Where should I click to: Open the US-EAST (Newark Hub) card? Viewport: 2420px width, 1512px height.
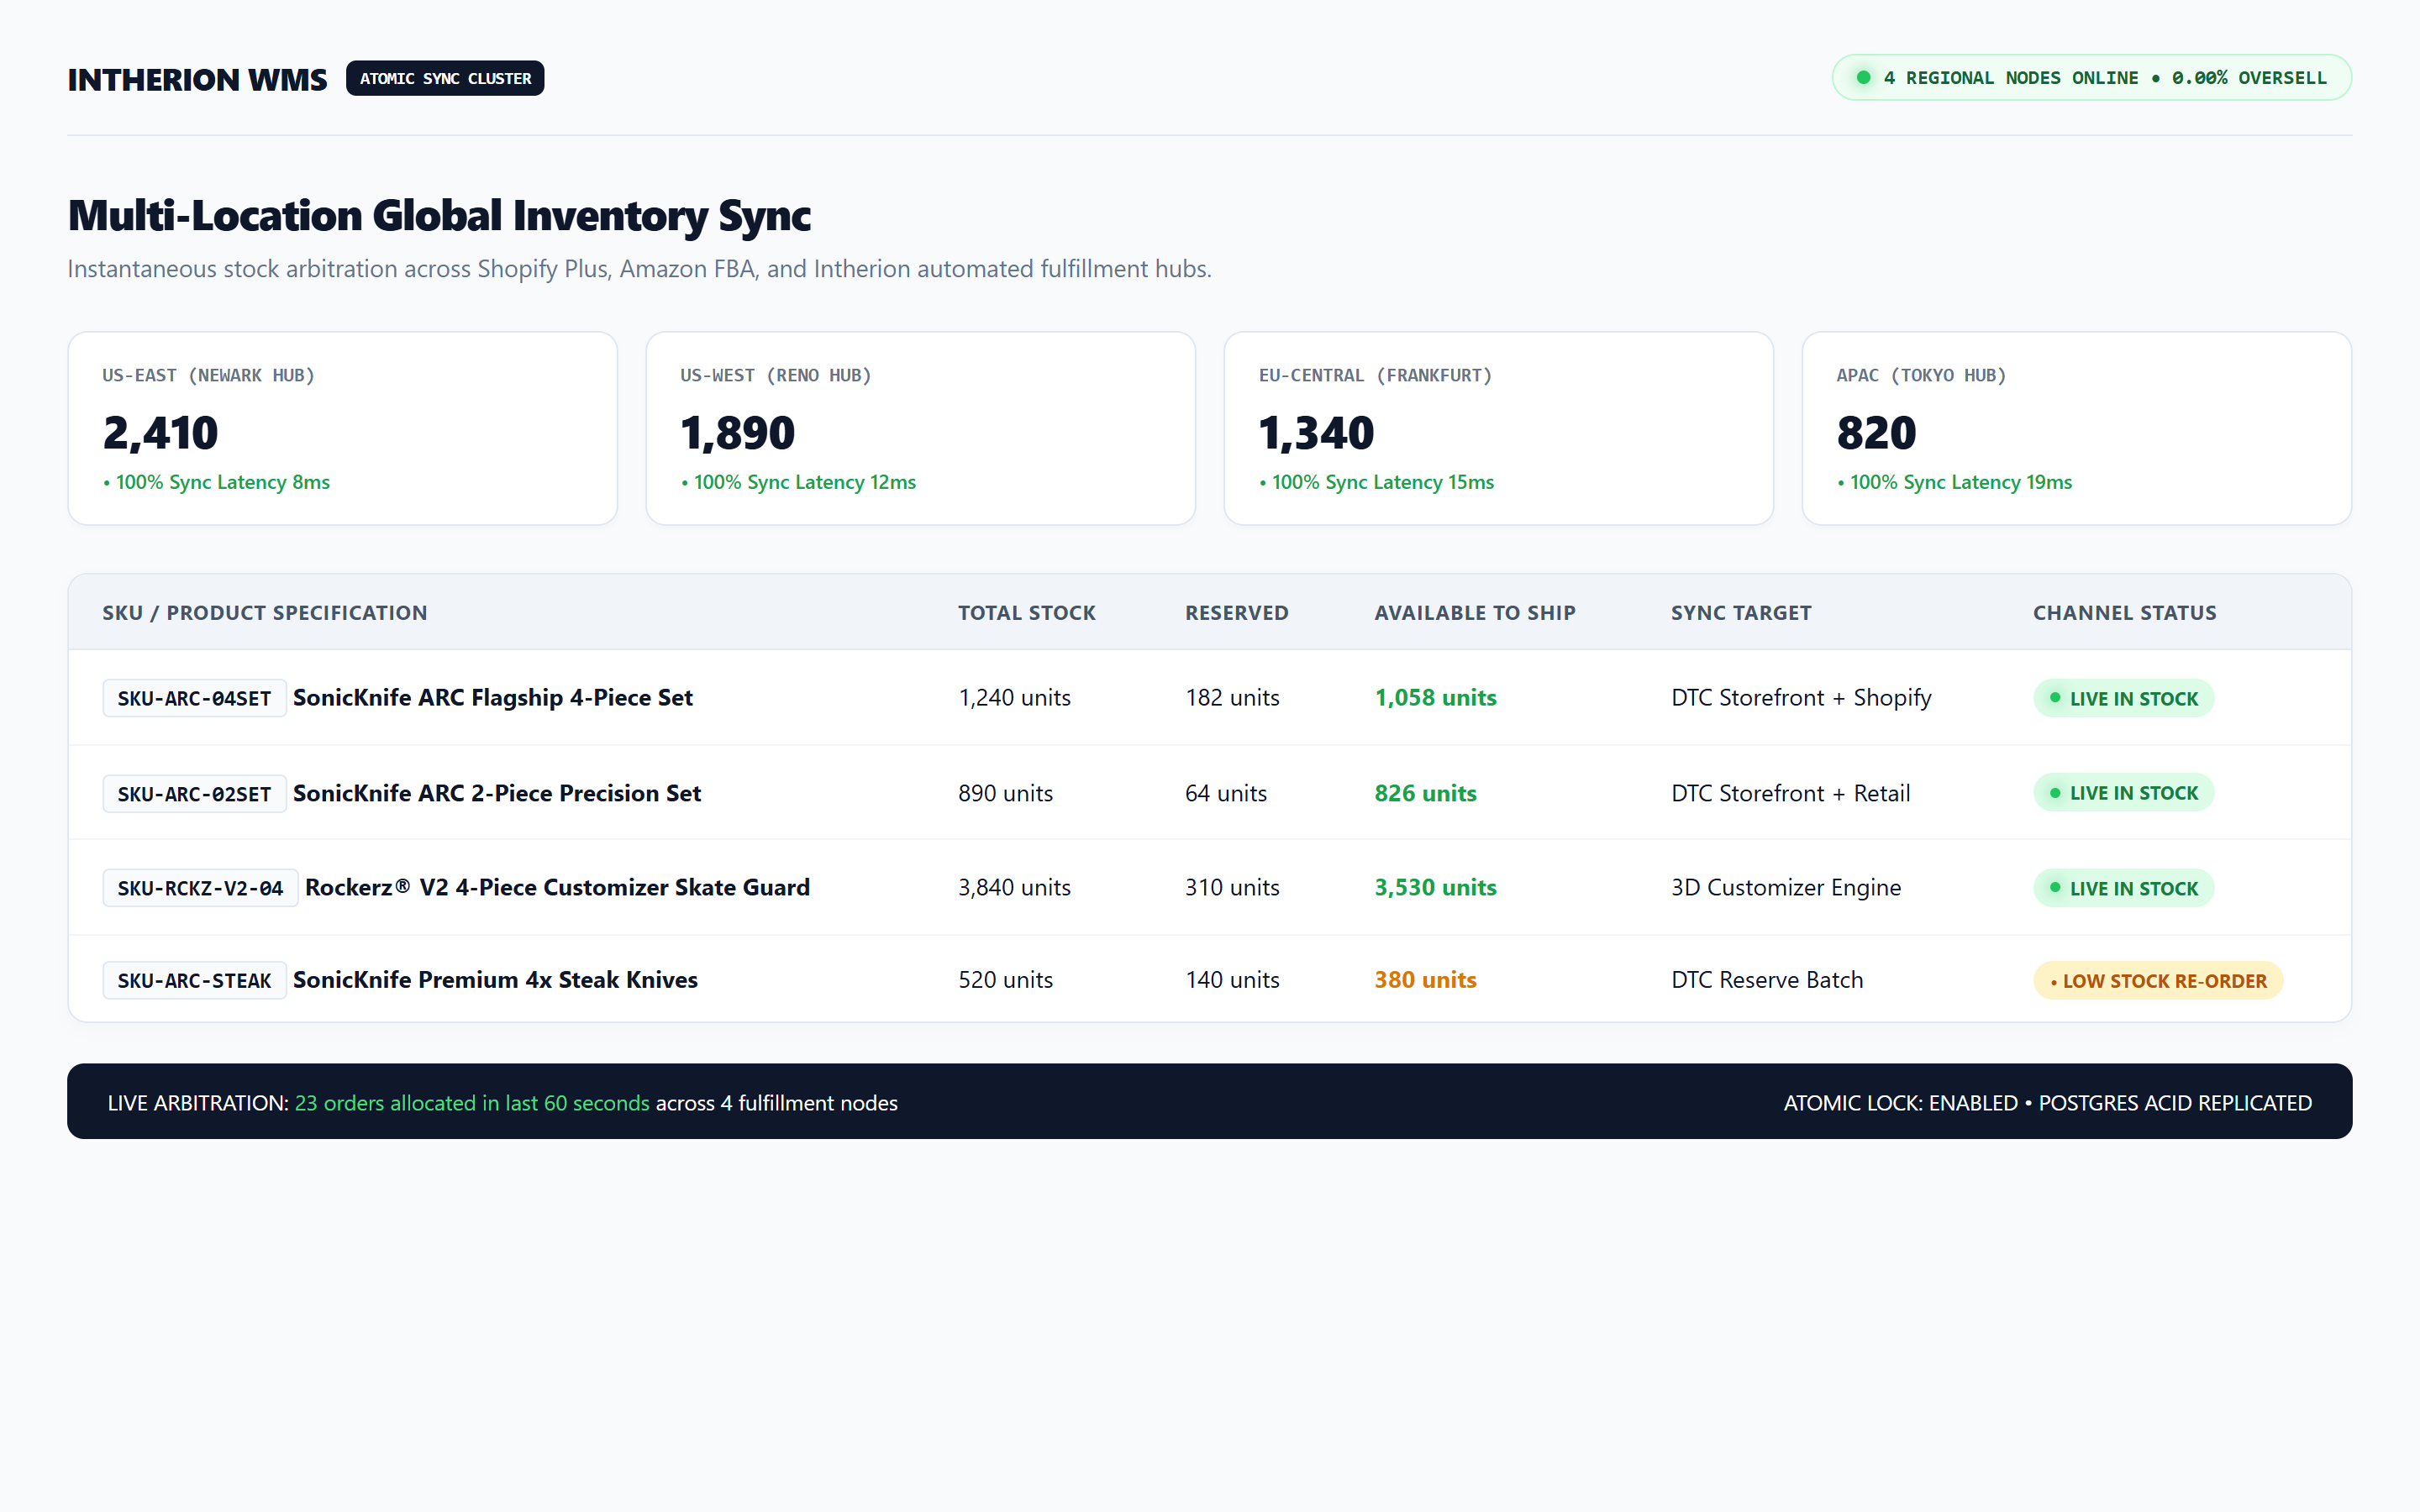click(x=343, y=428)
